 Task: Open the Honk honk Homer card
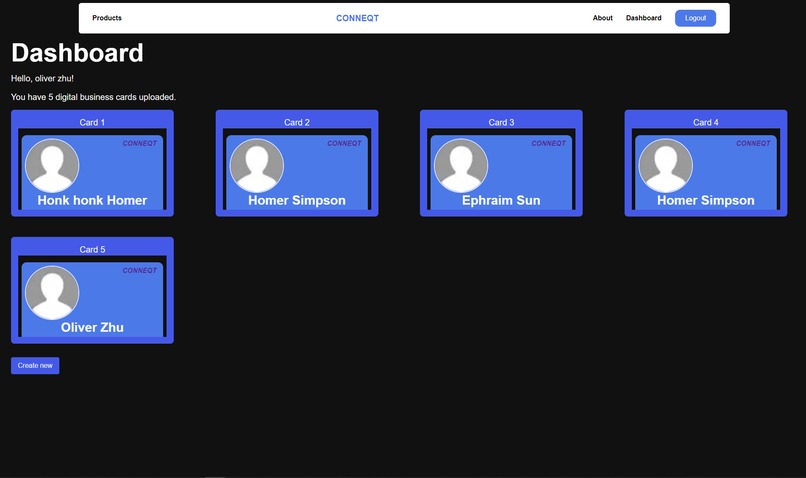point(92,163)
